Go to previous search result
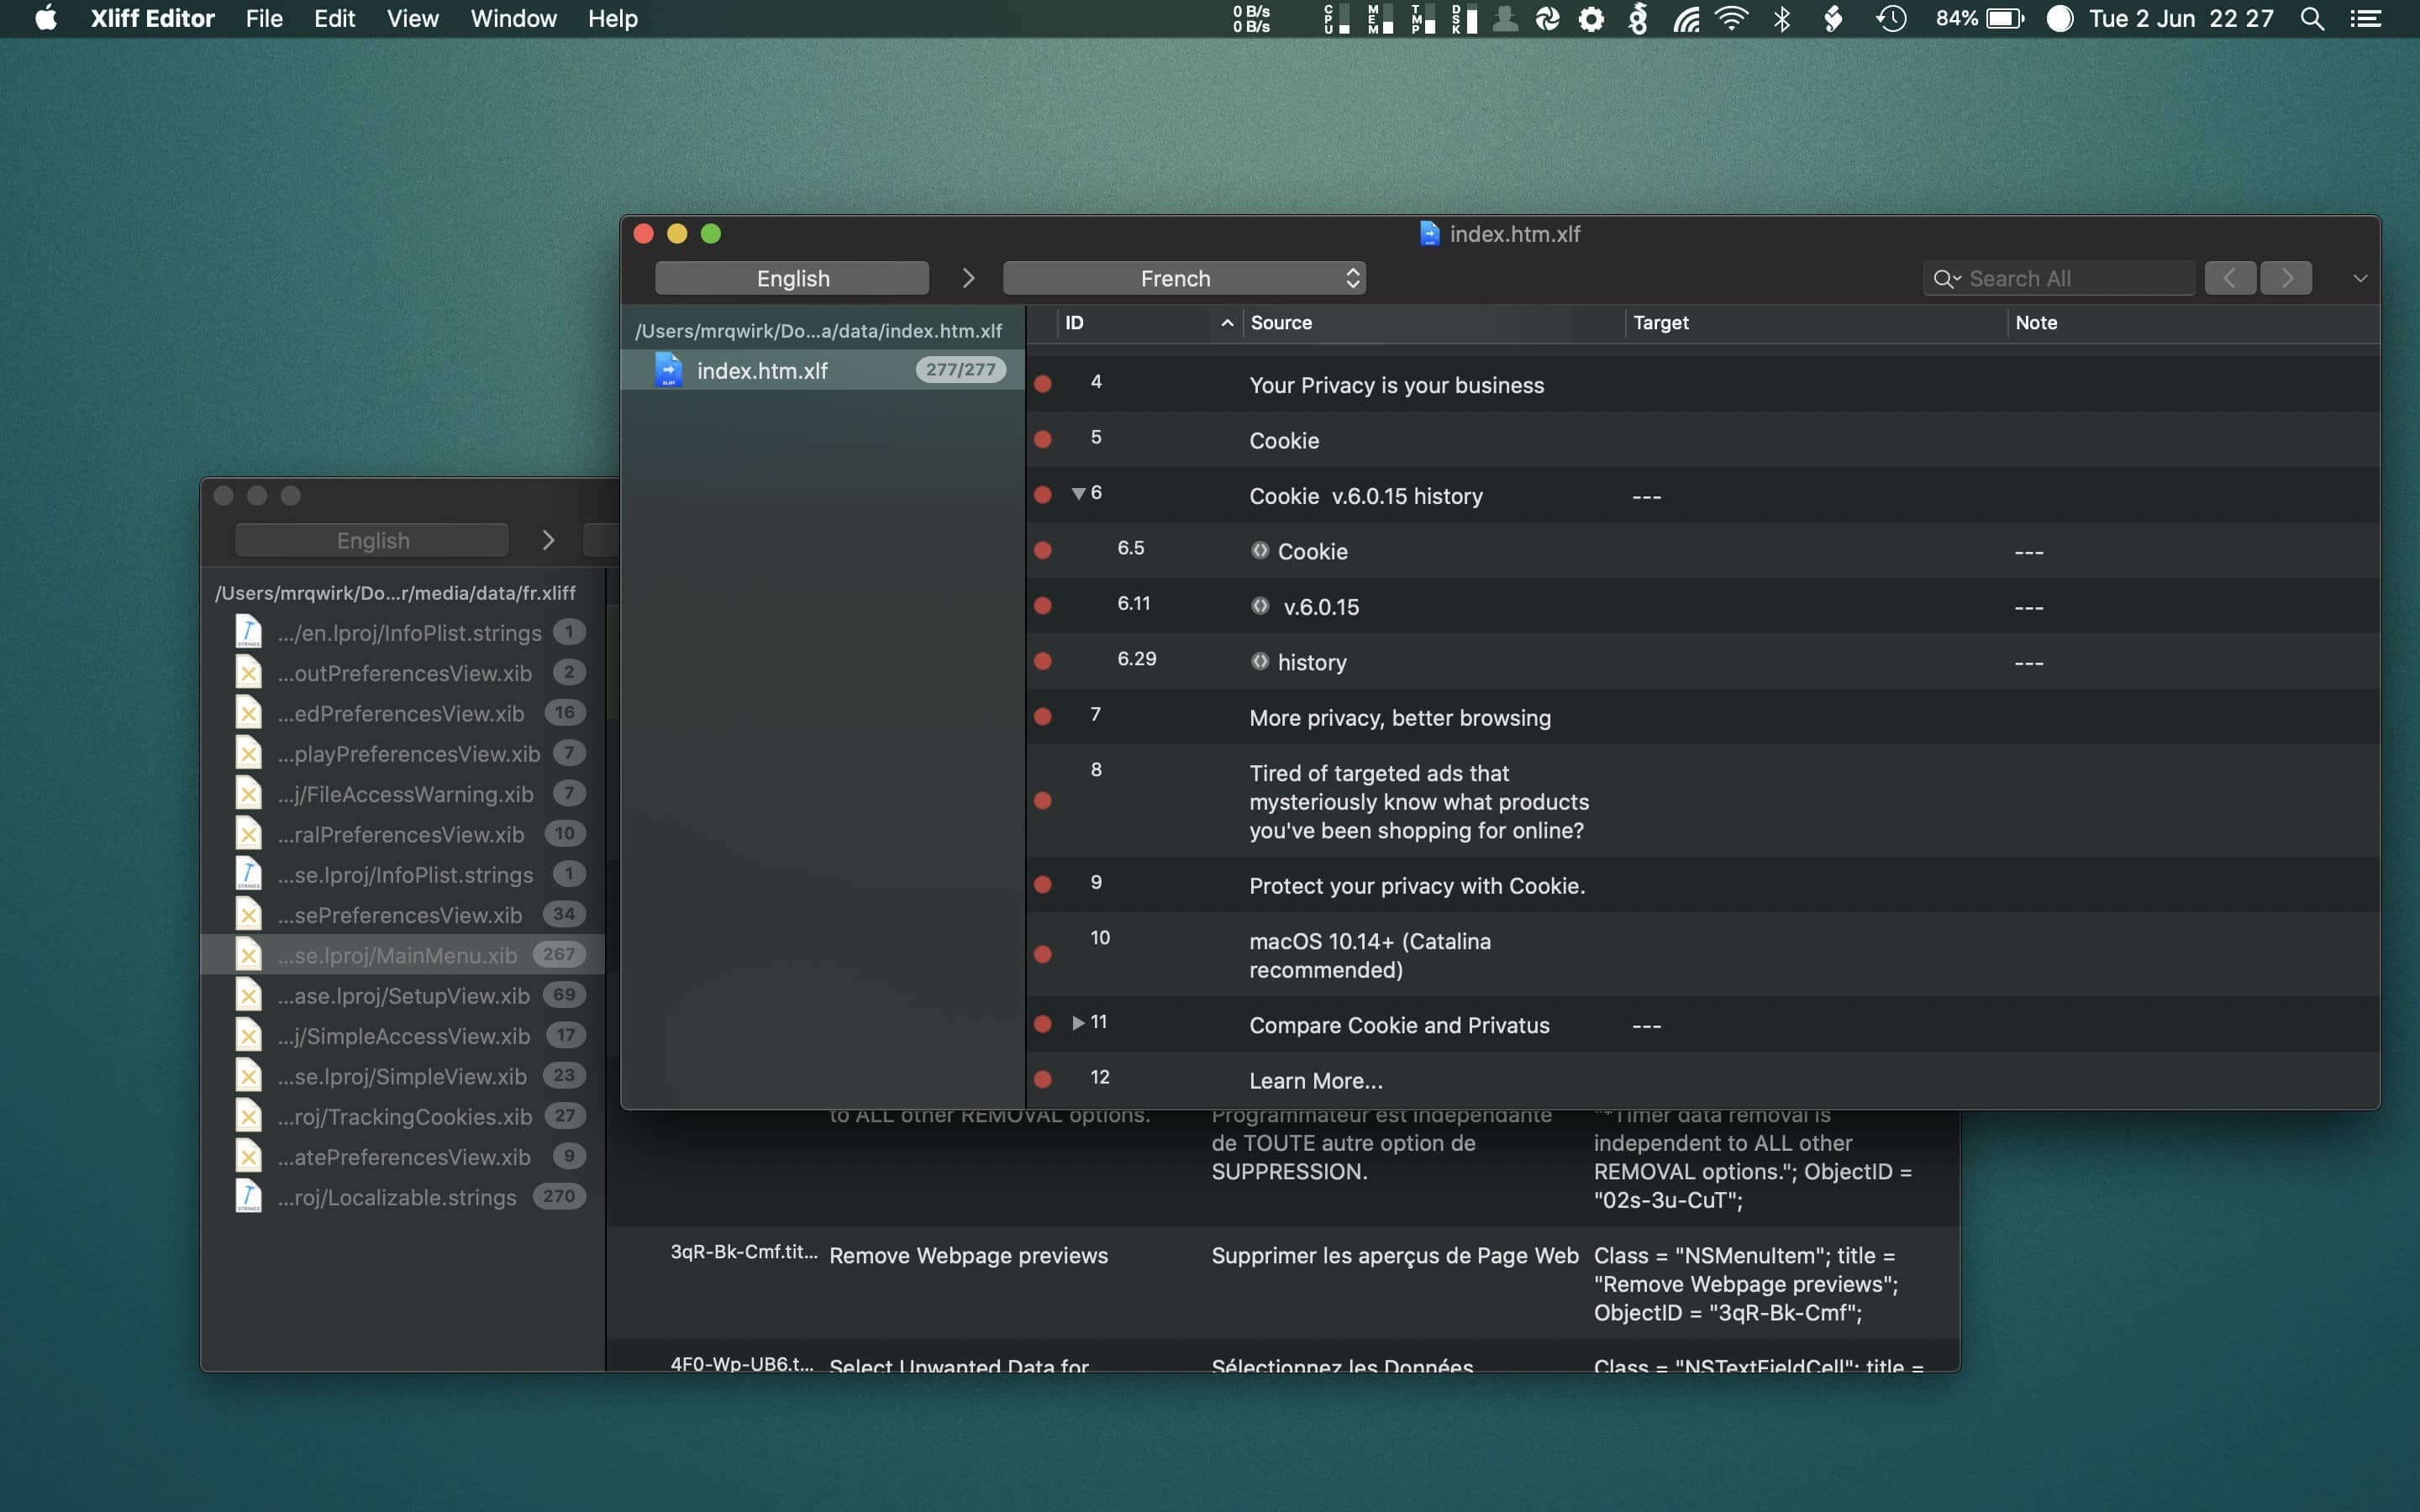This screenshot has height=1512, width=2420. pyautogui.click(x=2230, y=278)
